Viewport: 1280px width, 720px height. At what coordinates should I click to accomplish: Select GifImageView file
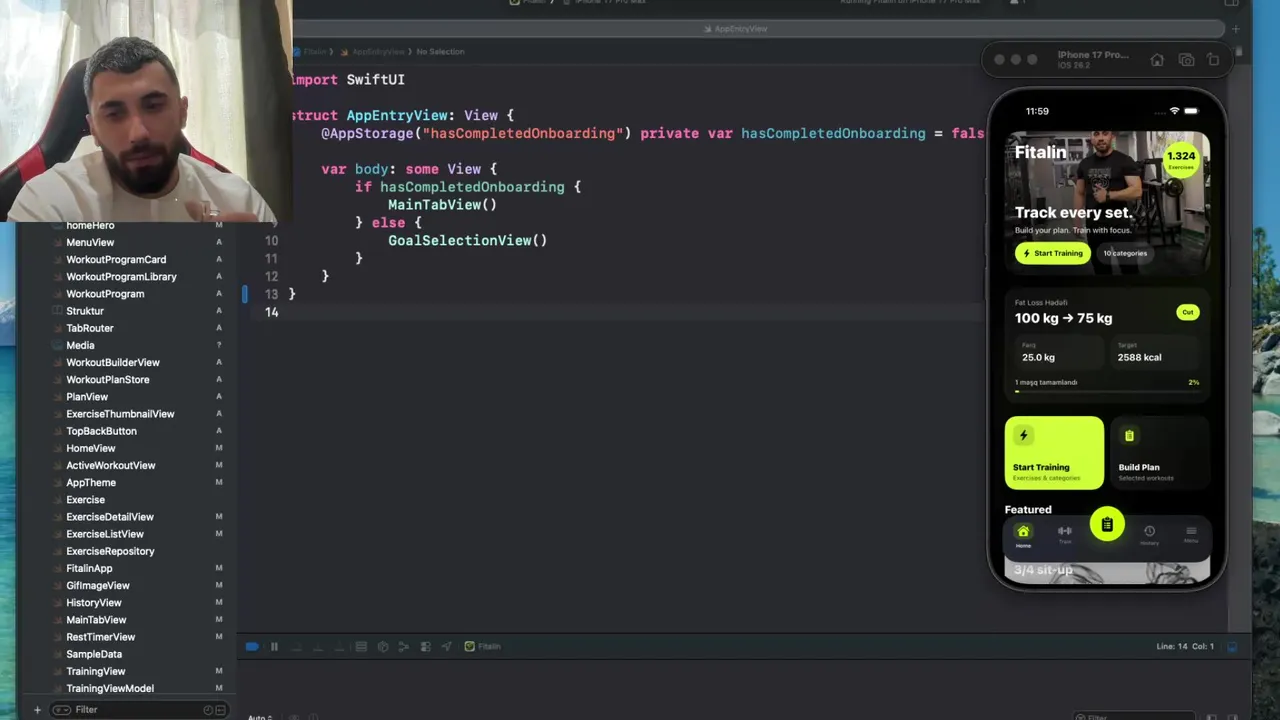tap(98, 586)
